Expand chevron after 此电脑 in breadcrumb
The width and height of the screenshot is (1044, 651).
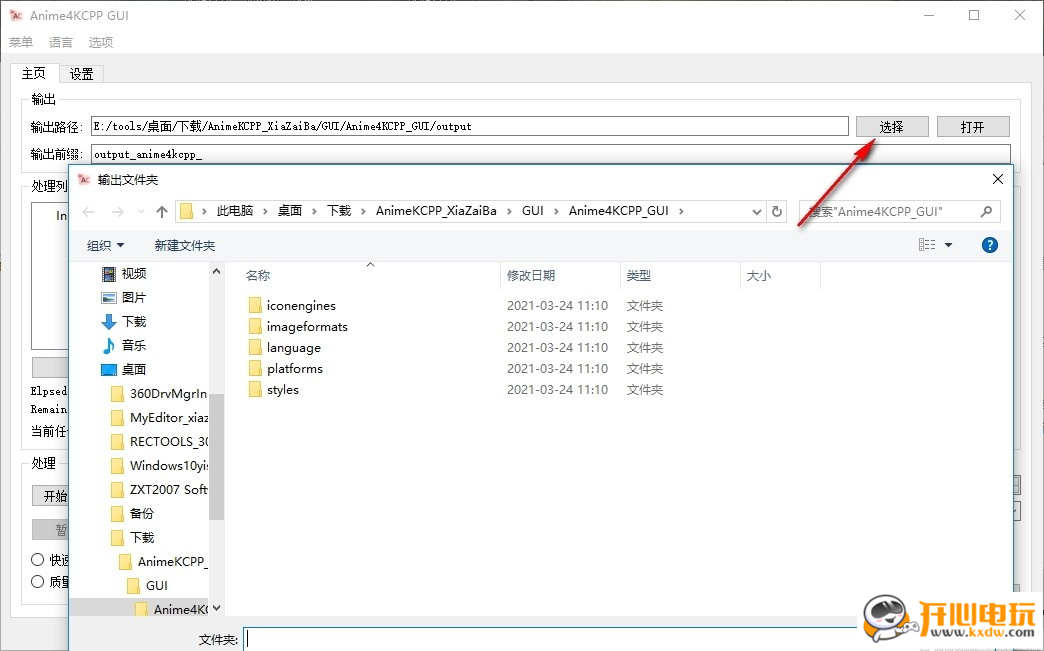point(265,211)
